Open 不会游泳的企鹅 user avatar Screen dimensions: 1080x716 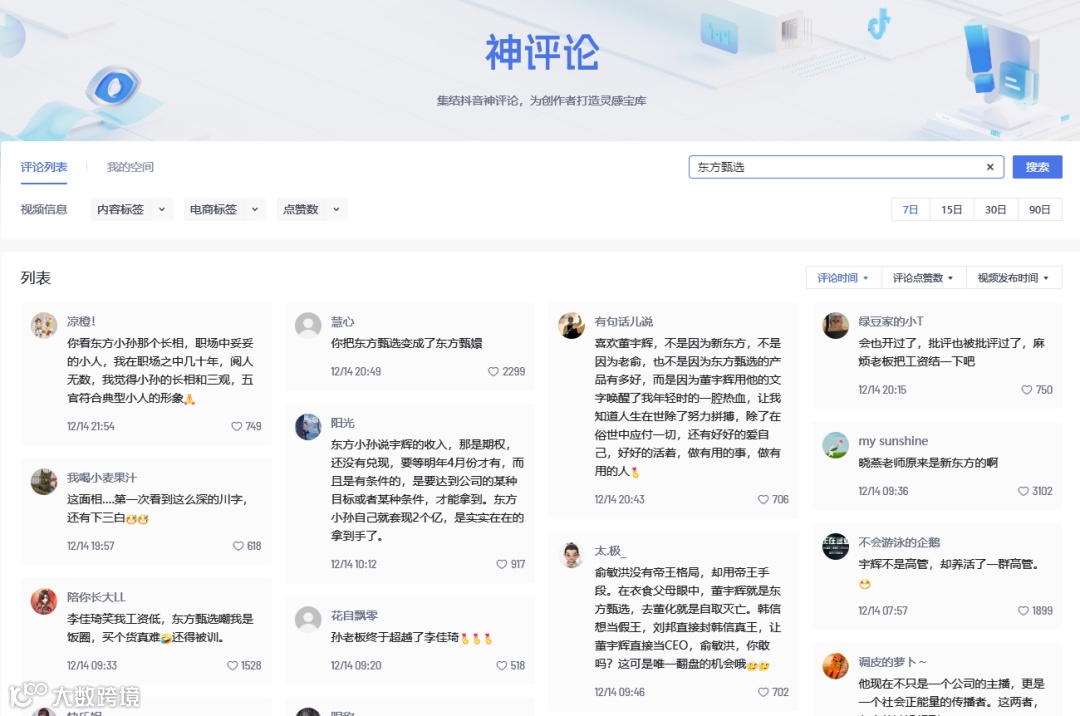tap(835, 546)
